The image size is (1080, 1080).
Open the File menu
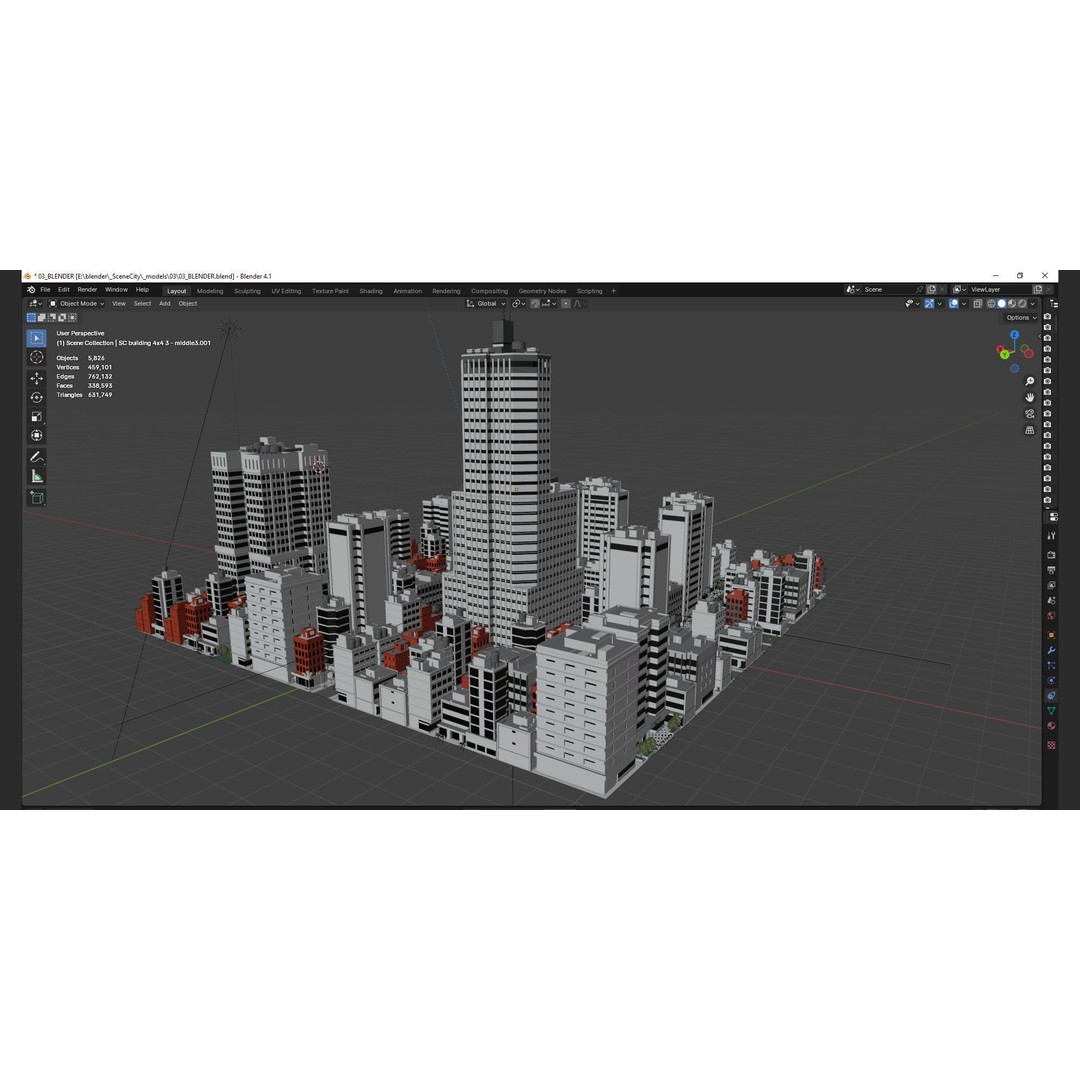45,290
